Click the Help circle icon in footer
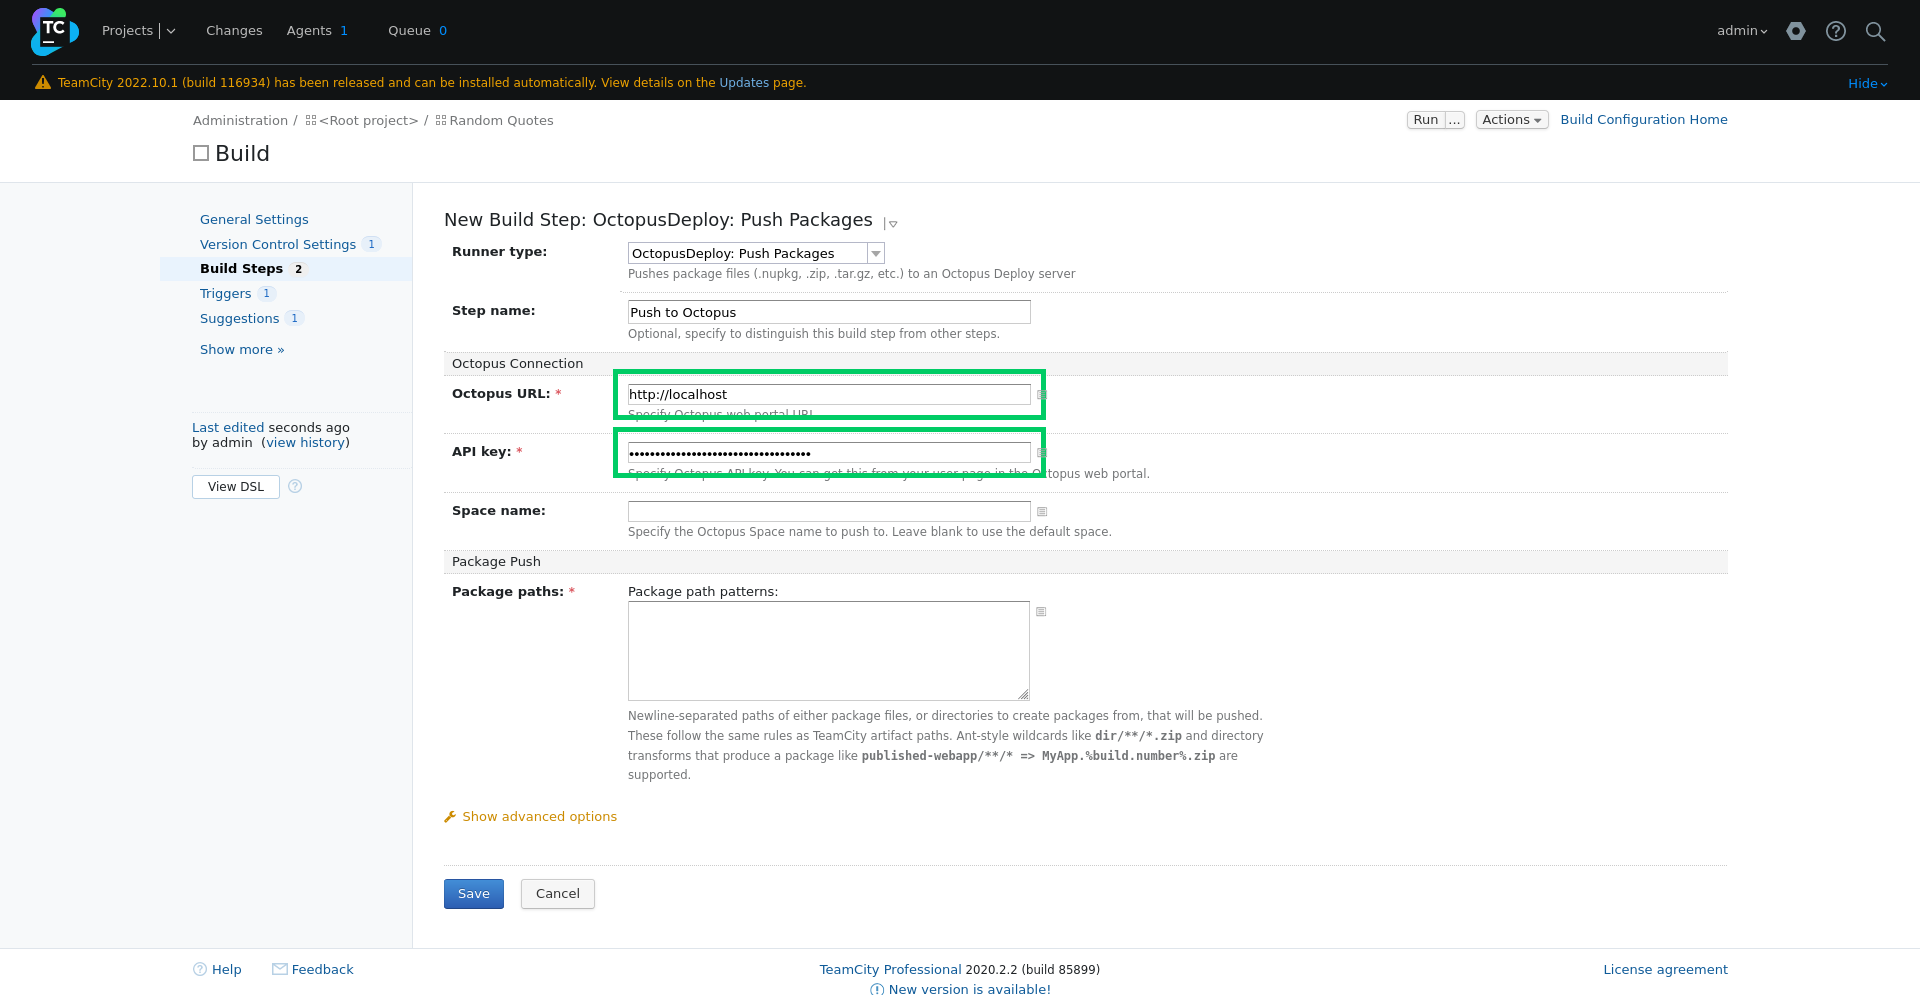 (x=200, y=969)
